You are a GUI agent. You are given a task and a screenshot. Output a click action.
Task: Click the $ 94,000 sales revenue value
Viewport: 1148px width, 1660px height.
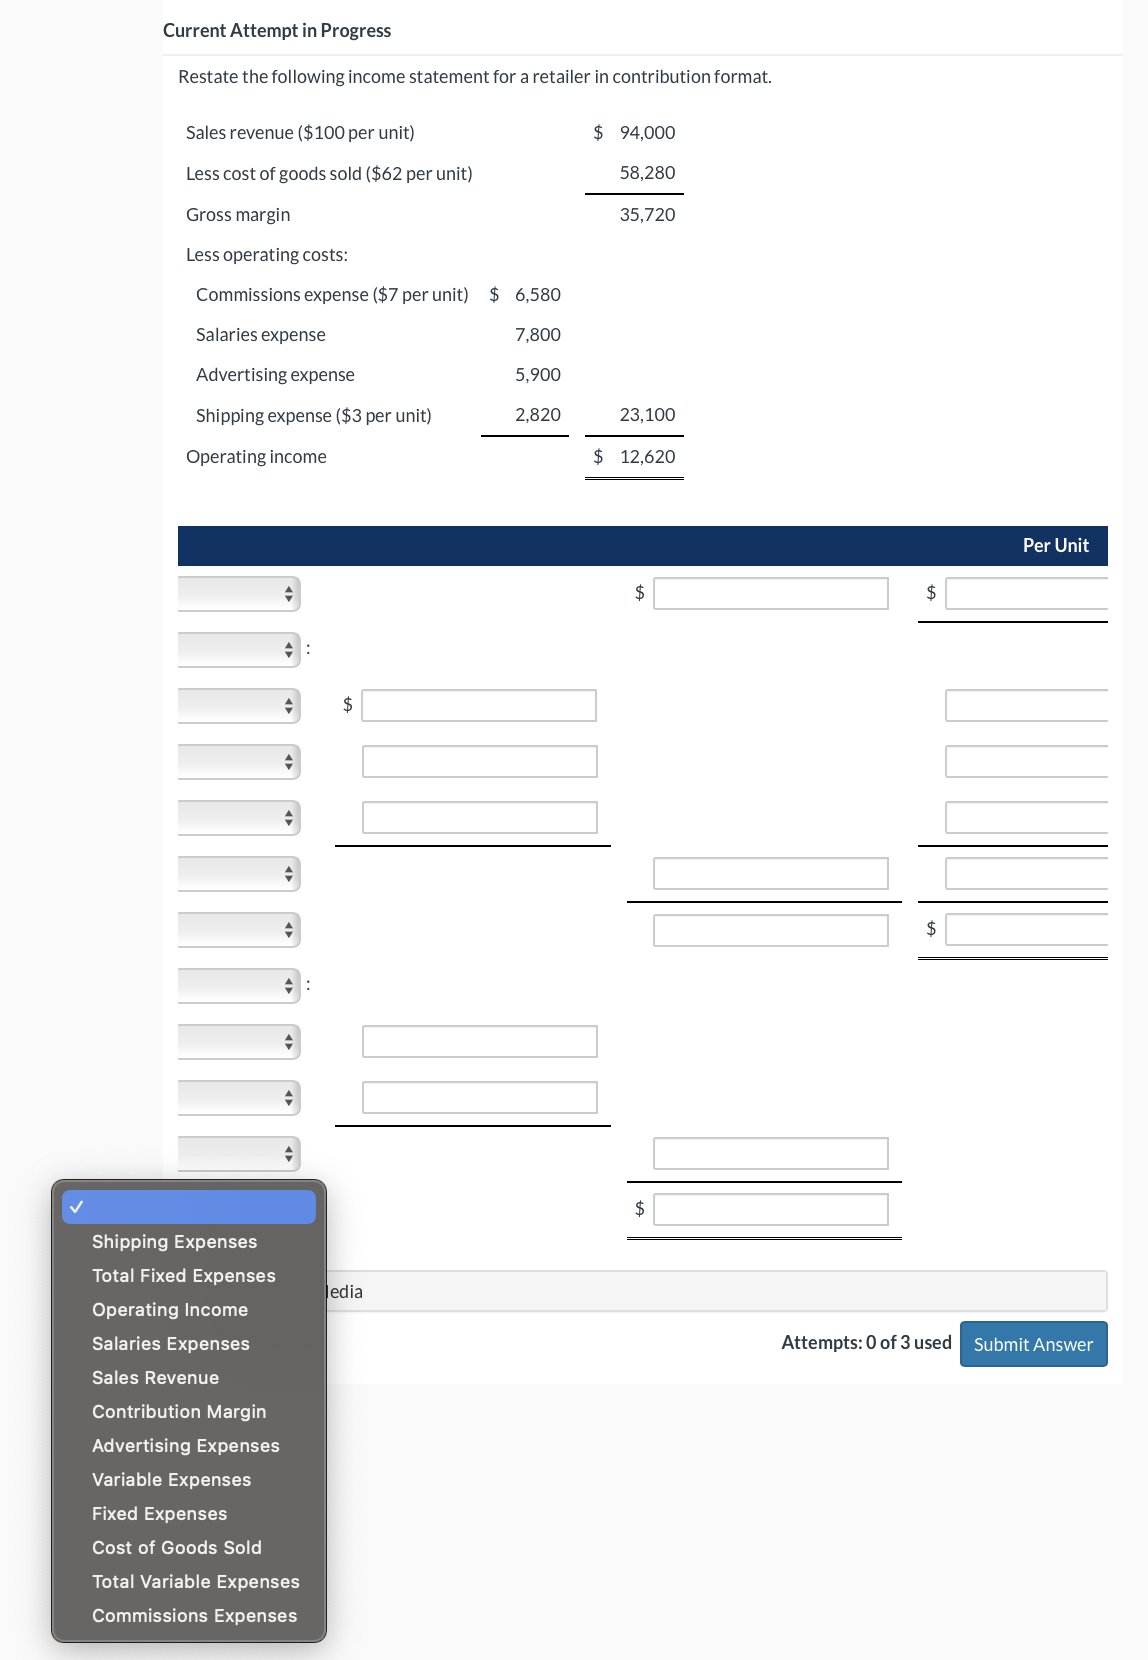(x=634, y=132)
